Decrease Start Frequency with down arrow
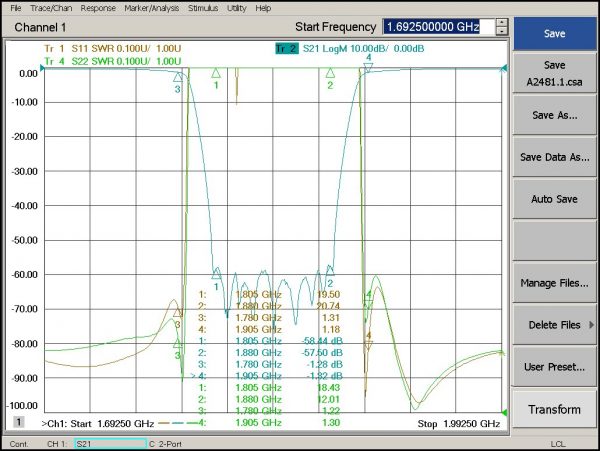Screen dimensions: 600x451 pyautogui.click(x=502, y=31)
